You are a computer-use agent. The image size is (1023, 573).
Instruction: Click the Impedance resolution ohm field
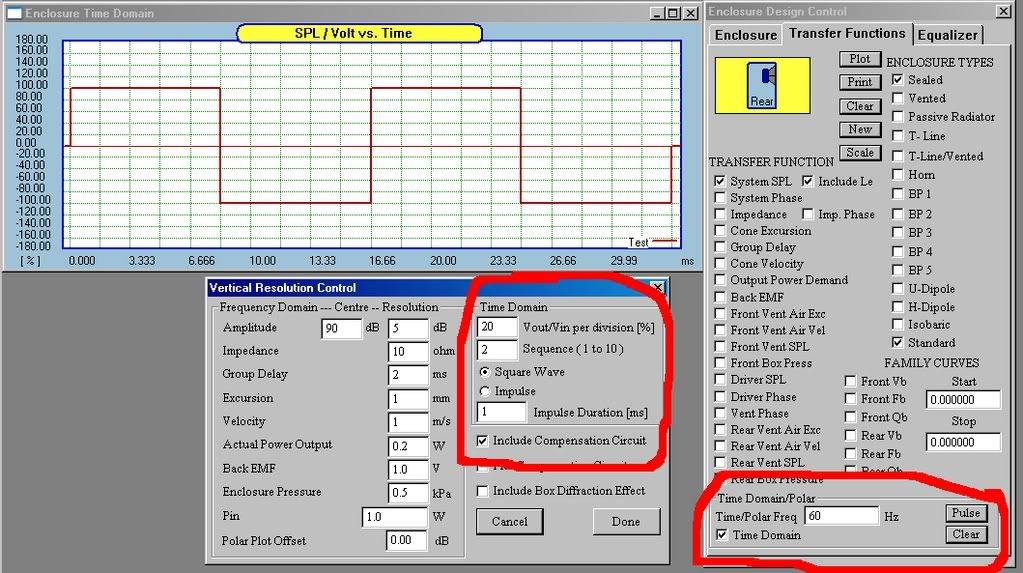tap(408, 352)
